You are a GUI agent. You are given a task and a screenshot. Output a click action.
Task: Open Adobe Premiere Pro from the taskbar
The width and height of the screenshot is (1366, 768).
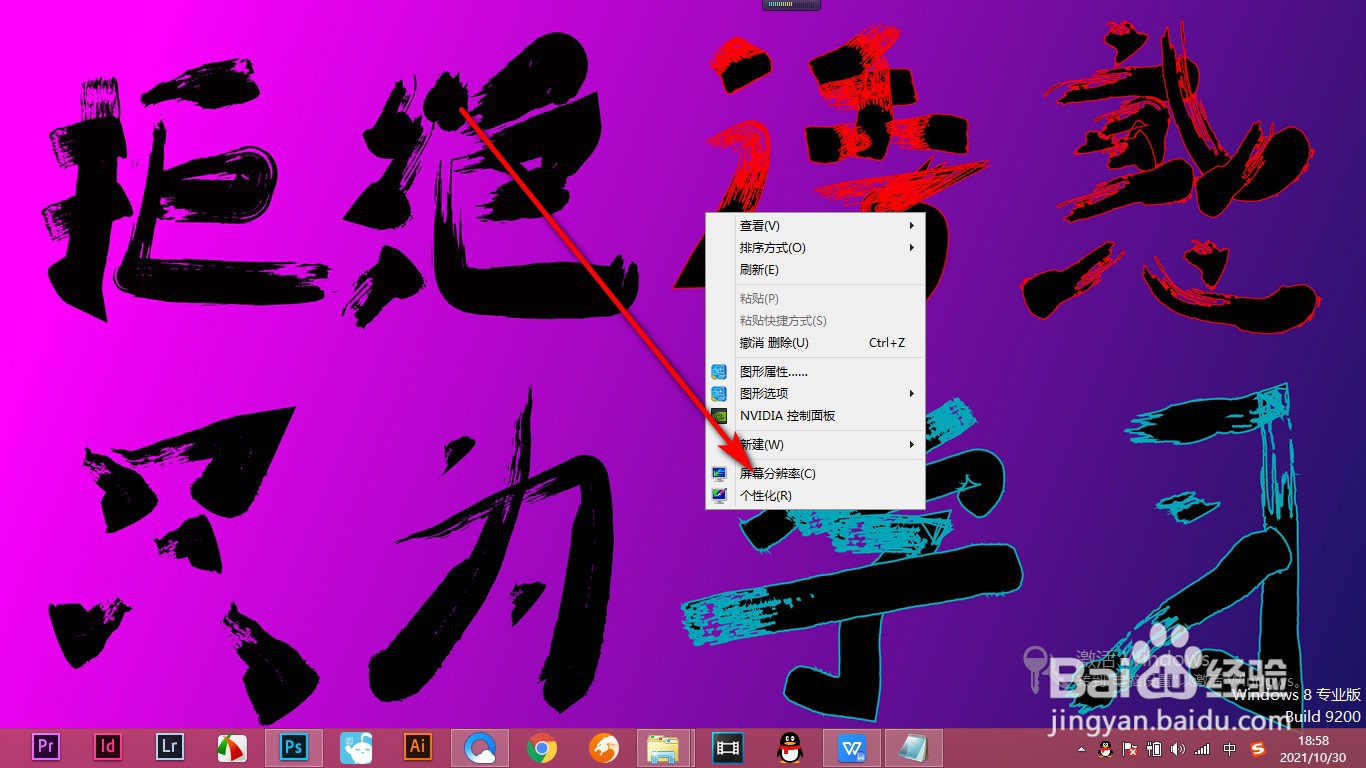[45, 747]
